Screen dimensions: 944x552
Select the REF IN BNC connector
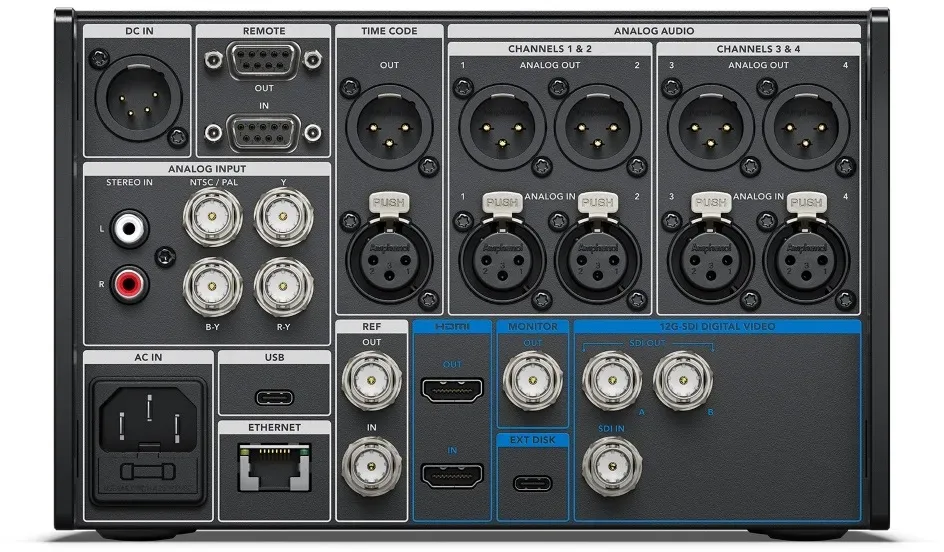[x=371, y=466]
